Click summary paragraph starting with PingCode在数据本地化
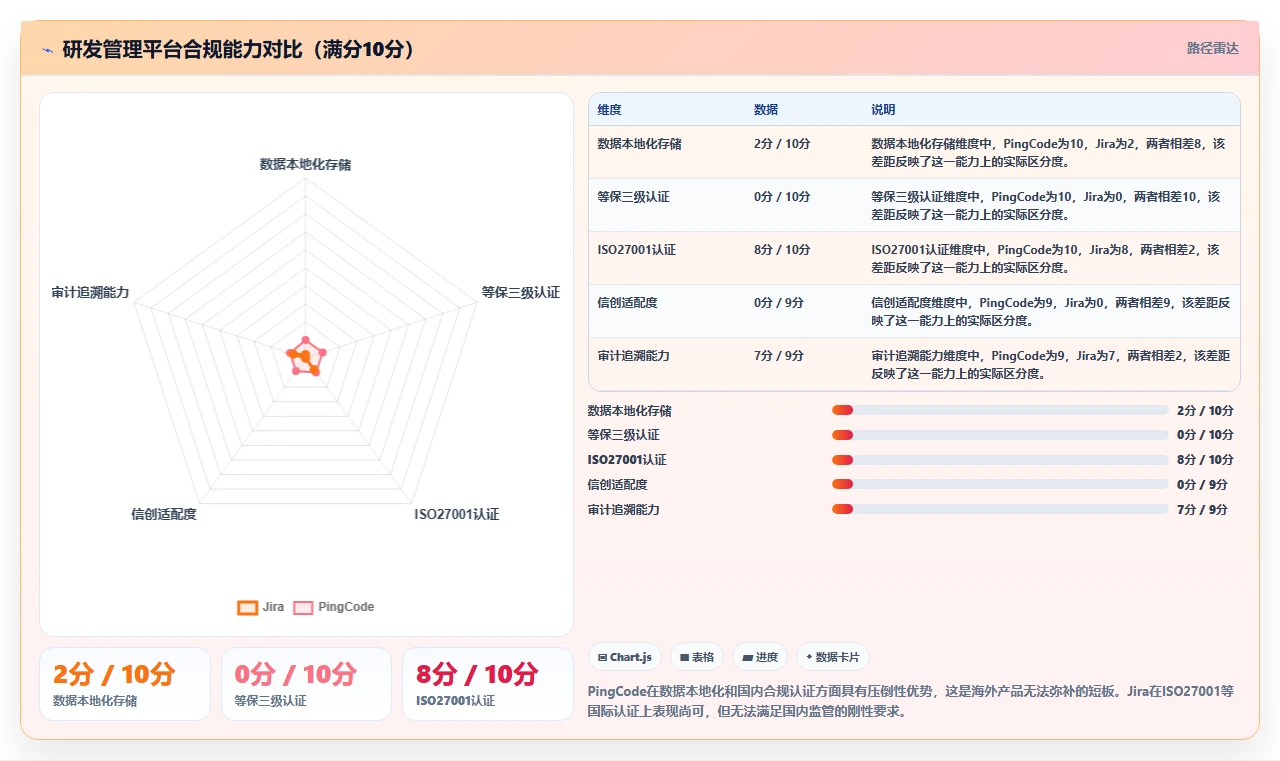The width and height of the screenshot is (1280, 761). click(912, 701)
